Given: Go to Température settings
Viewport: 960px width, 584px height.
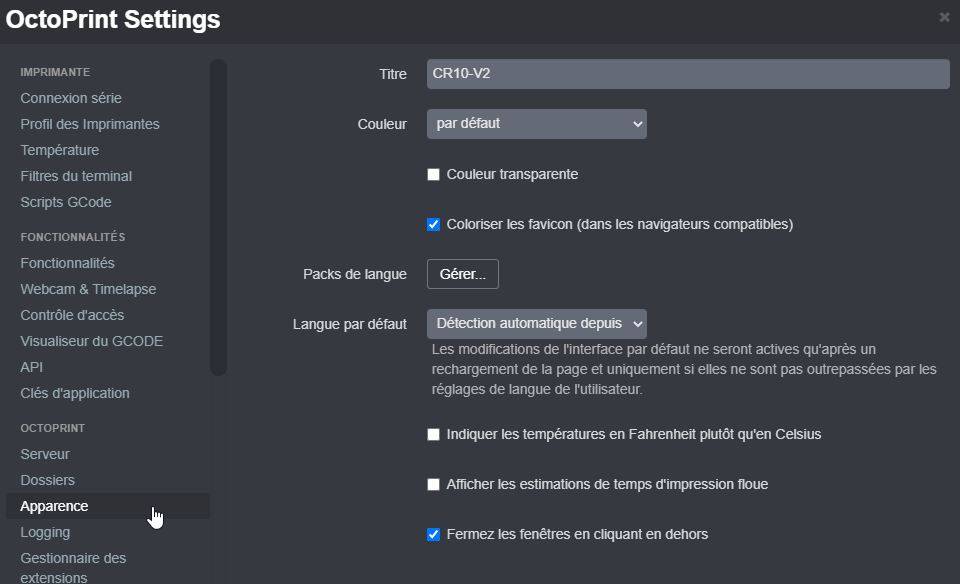Looking at the screenshot, I should tap(59, 150).
